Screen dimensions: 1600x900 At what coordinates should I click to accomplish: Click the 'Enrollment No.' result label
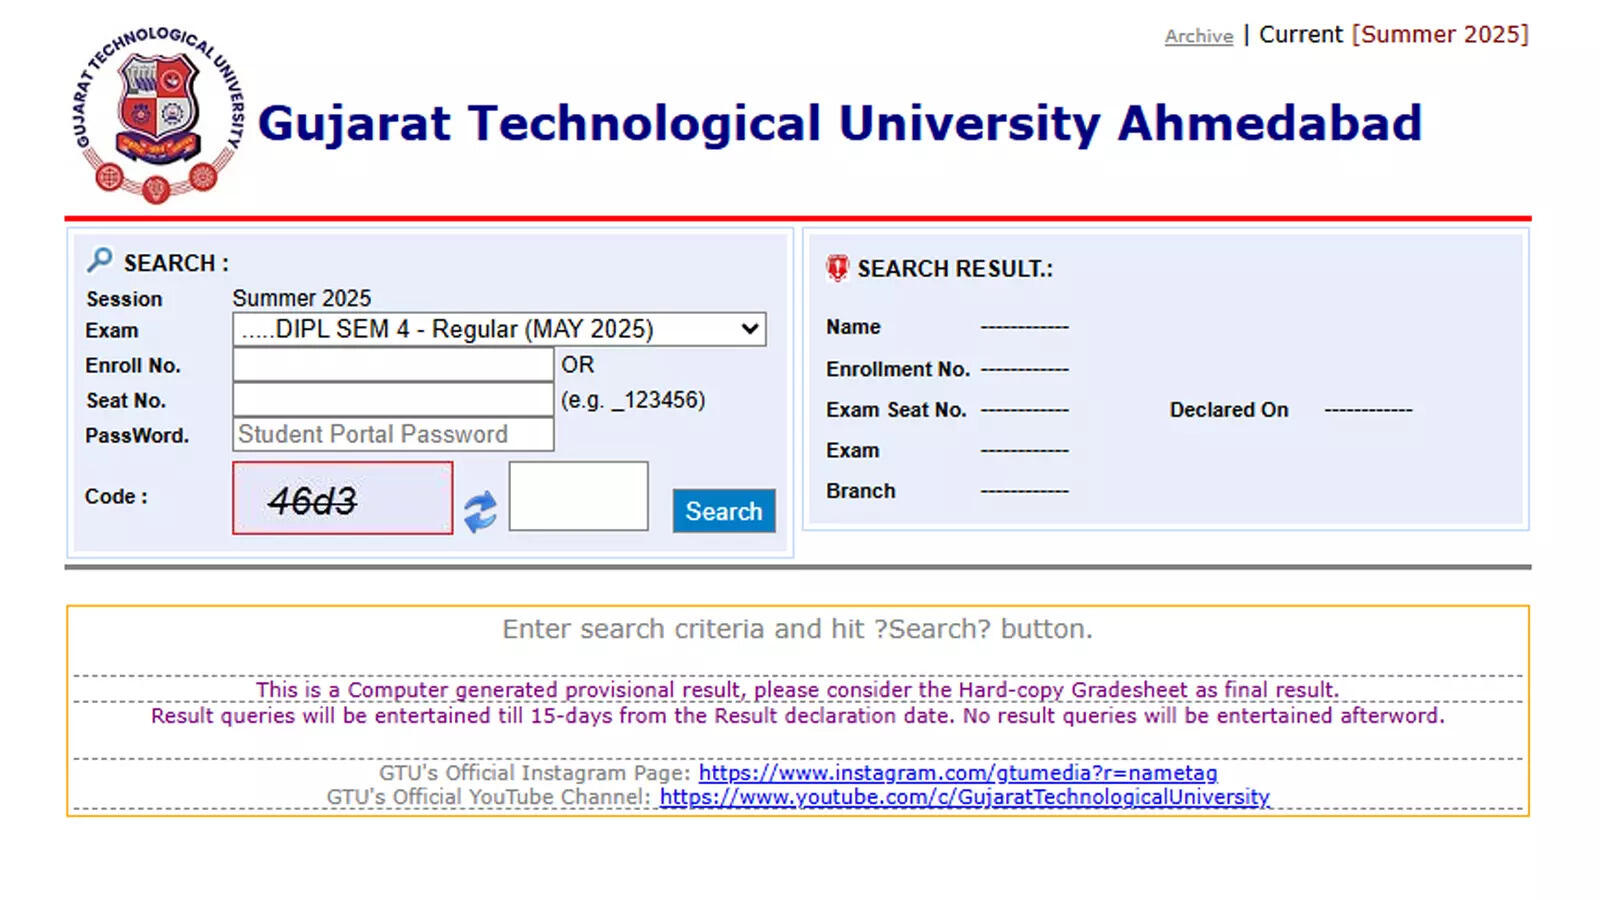tap(898, 369)
